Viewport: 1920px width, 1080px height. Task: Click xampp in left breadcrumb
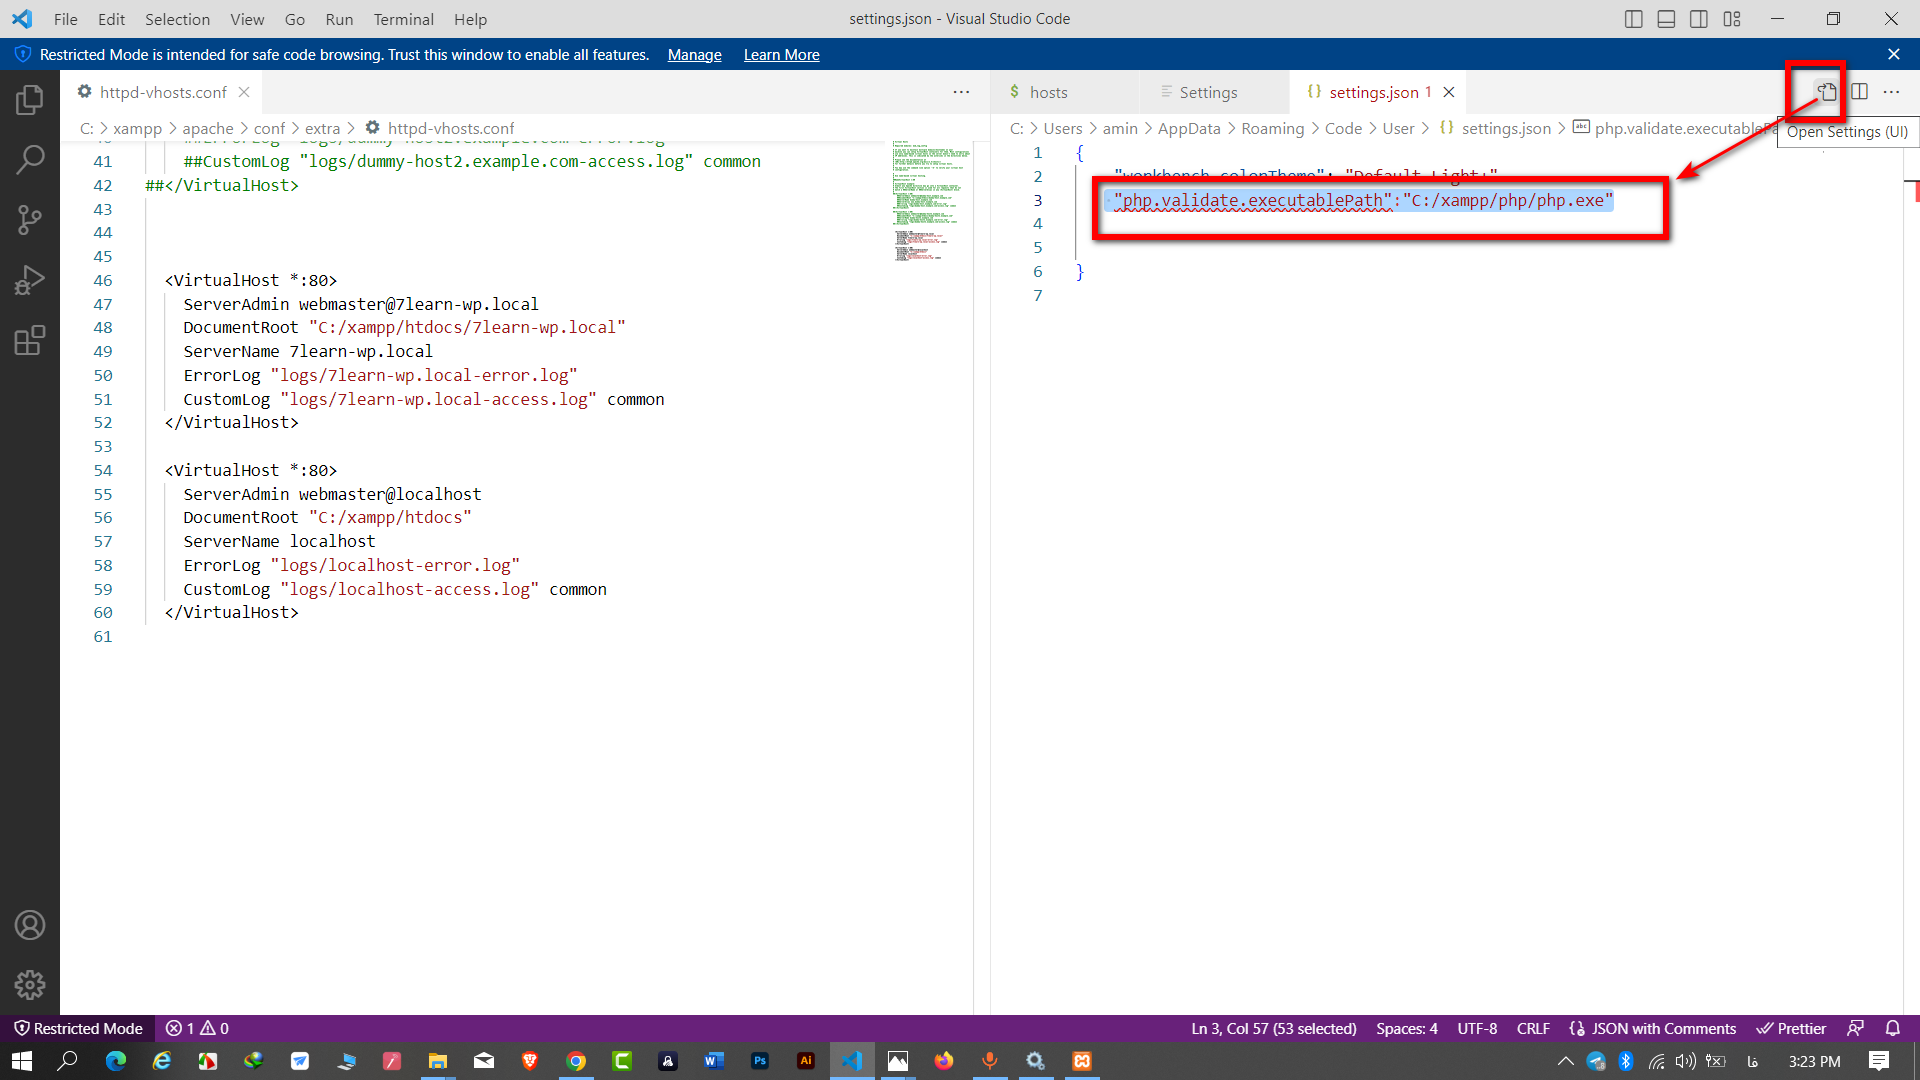click(137, 128)
